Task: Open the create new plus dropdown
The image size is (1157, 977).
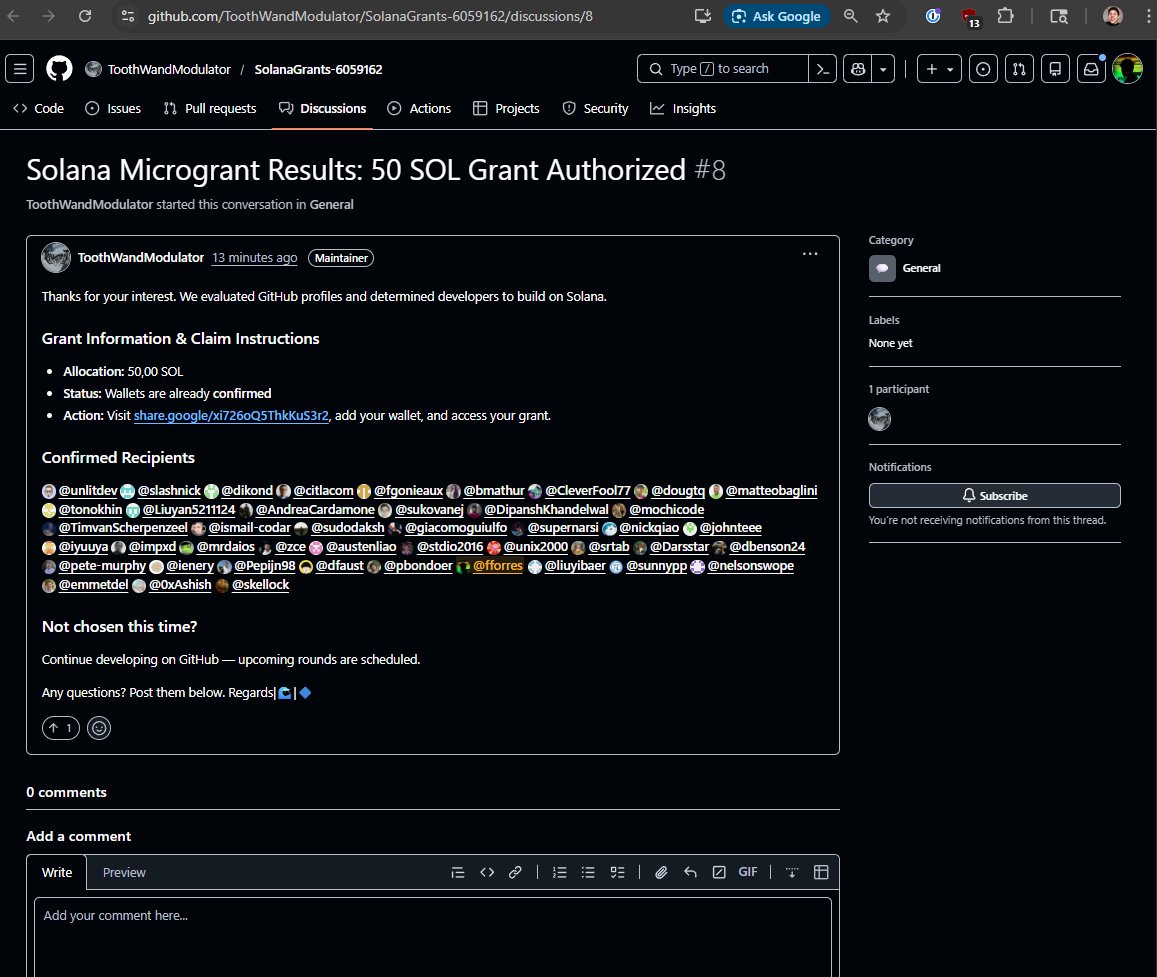Action: (x=939, y=69)
